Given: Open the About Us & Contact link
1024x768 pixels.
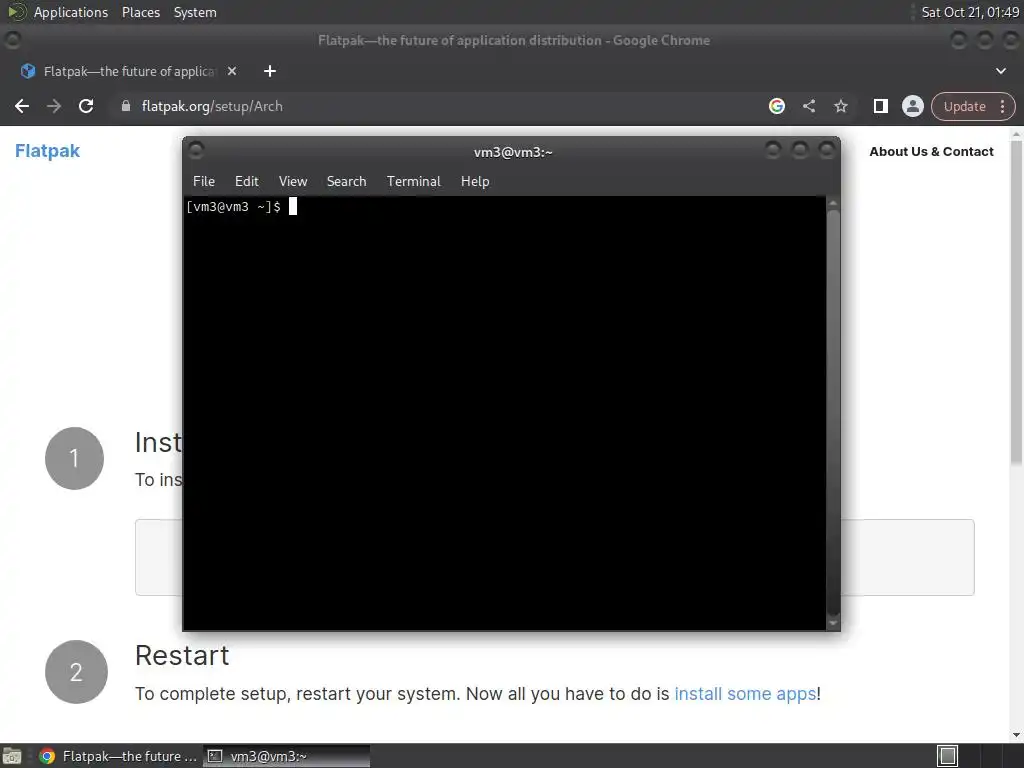Looking at the screenshot, I should click(x=931, y=152).
